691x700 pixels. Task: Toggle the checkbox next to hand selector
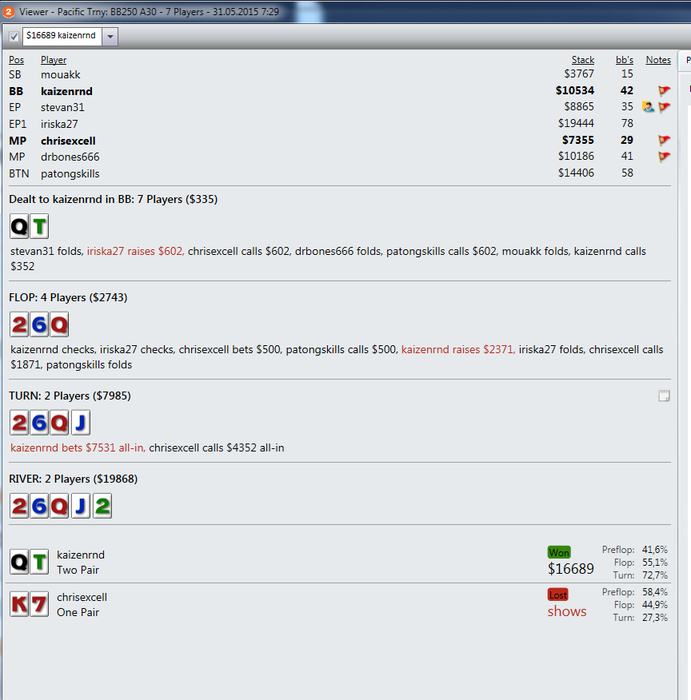pos(14,37)
